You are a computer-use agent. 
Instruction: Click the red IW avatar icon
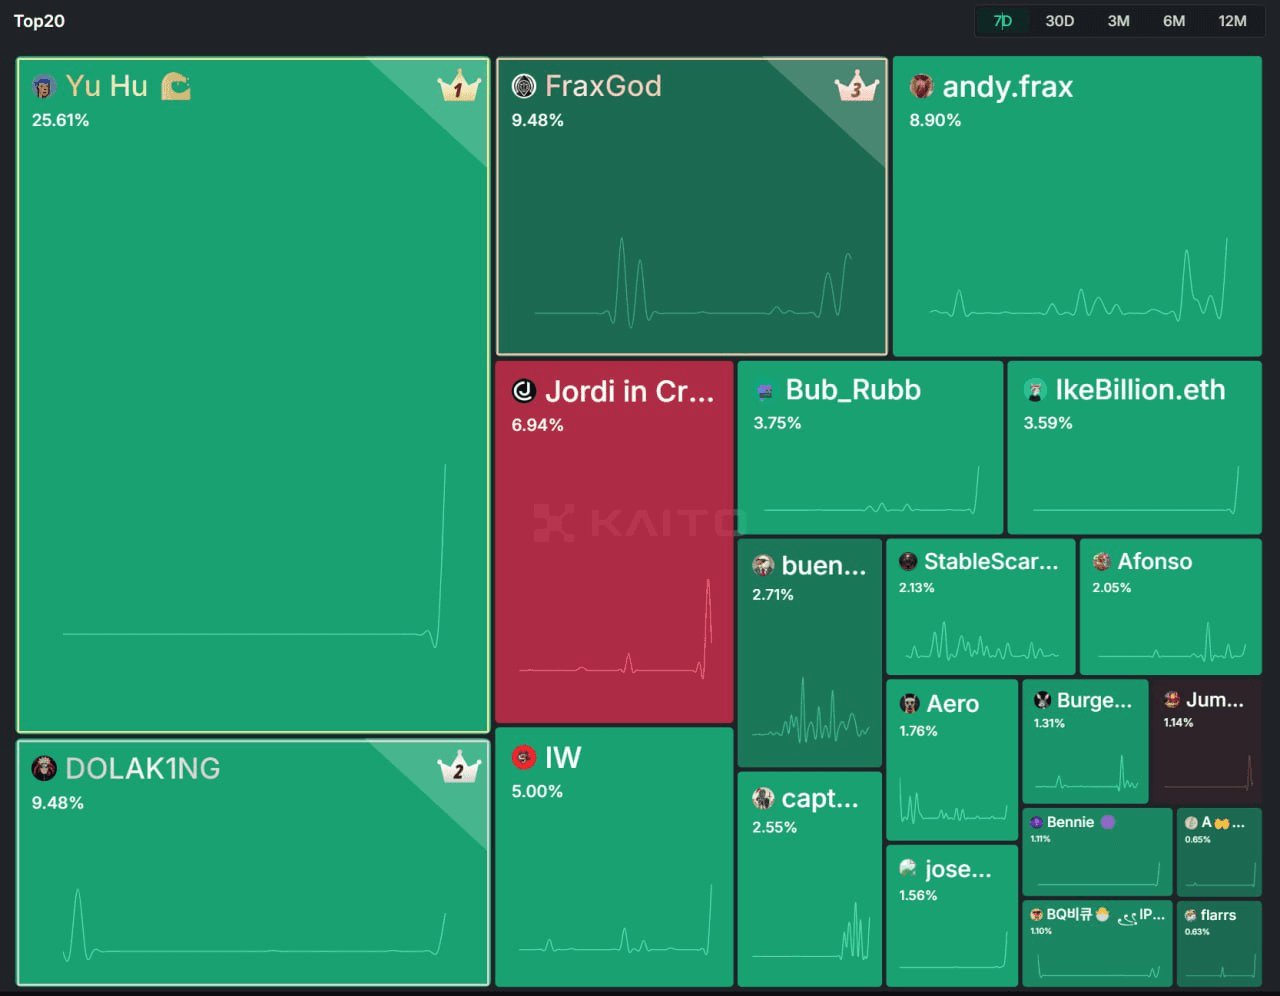click(x=524, y=758)
